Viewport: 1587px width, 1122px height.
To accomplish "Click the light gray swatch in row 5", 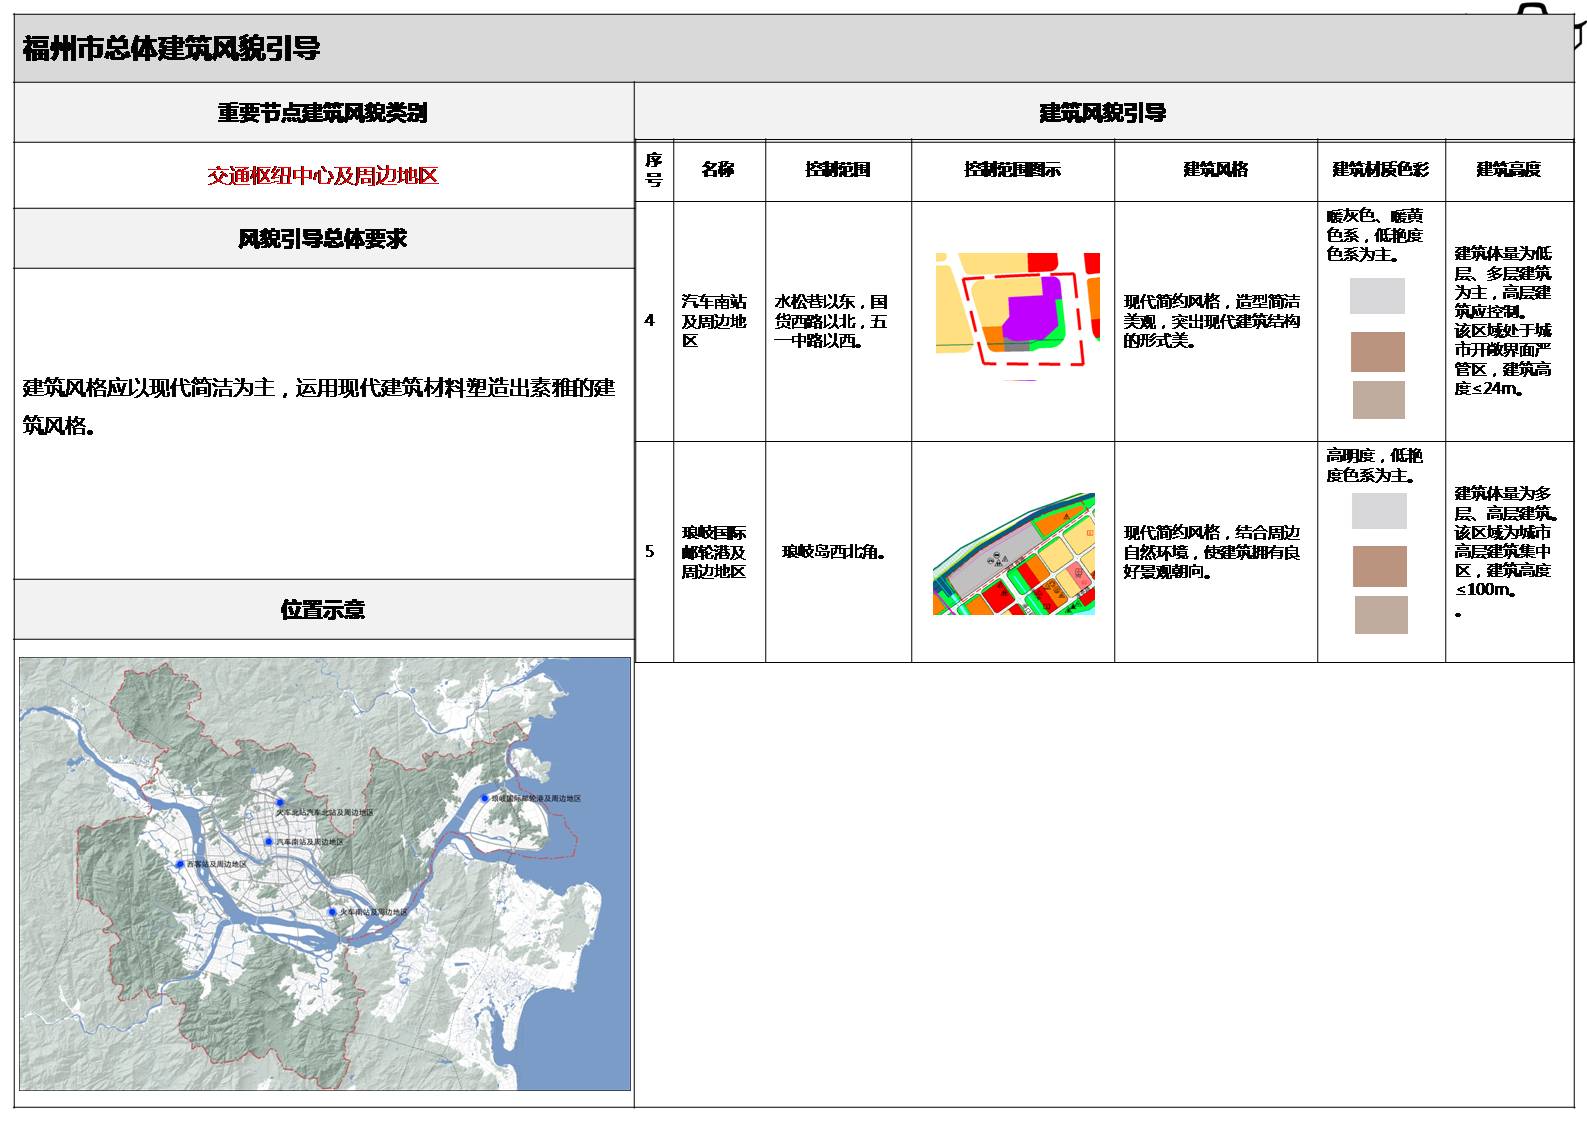I will [1379, 511].
